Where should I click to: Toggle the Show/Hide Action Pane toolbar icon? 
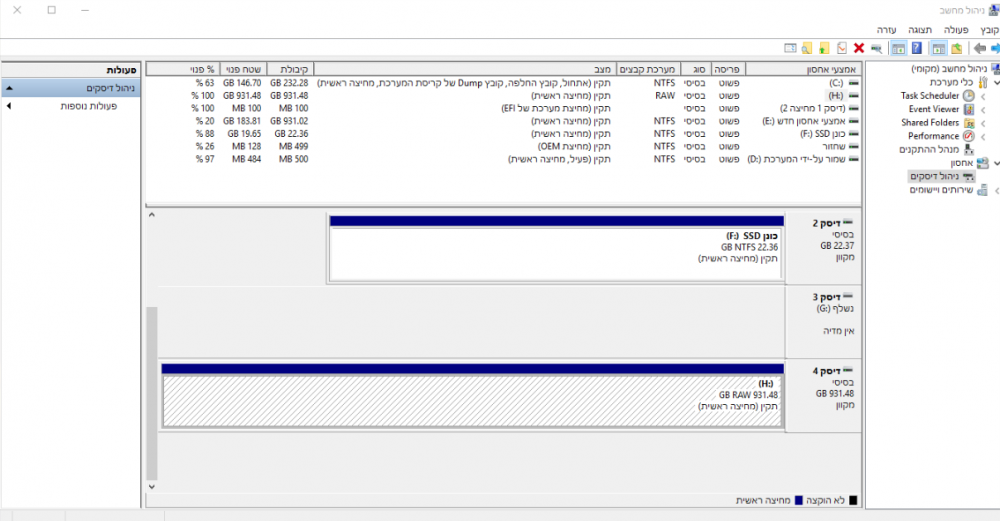tap(899, 48)
